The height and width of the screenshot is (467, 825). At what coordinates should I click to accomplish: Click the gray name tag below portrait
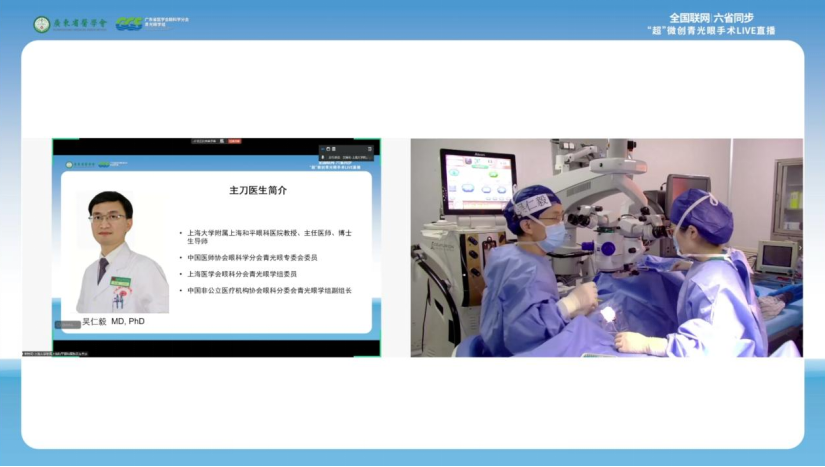[x=68, y=324]
